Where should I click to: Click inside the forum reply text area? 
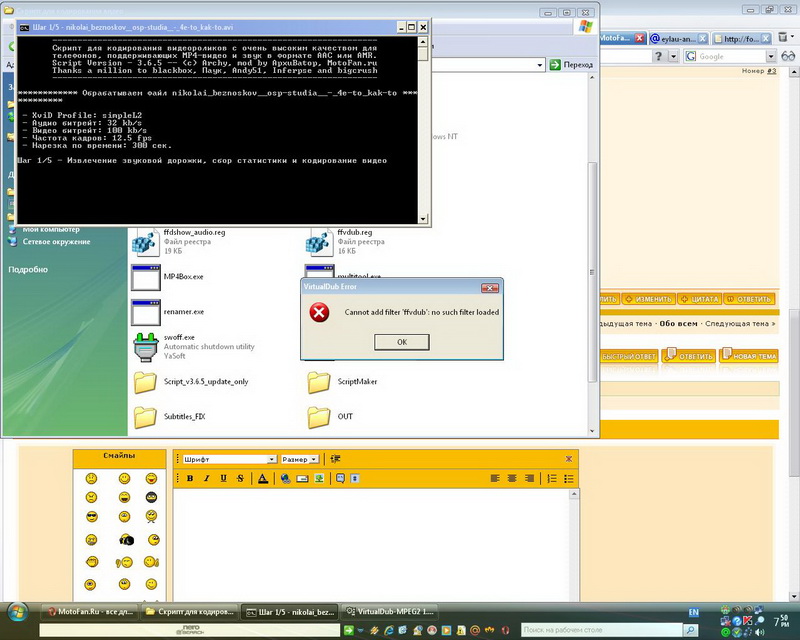(372, 544)
